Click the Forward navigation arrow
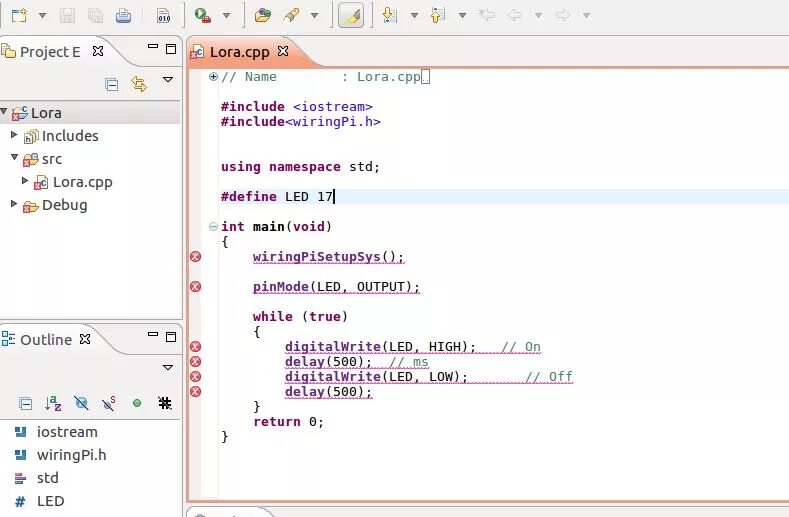The width and height of the screenshot is (789, 517). pyautogui.click(x=563, y=15)
